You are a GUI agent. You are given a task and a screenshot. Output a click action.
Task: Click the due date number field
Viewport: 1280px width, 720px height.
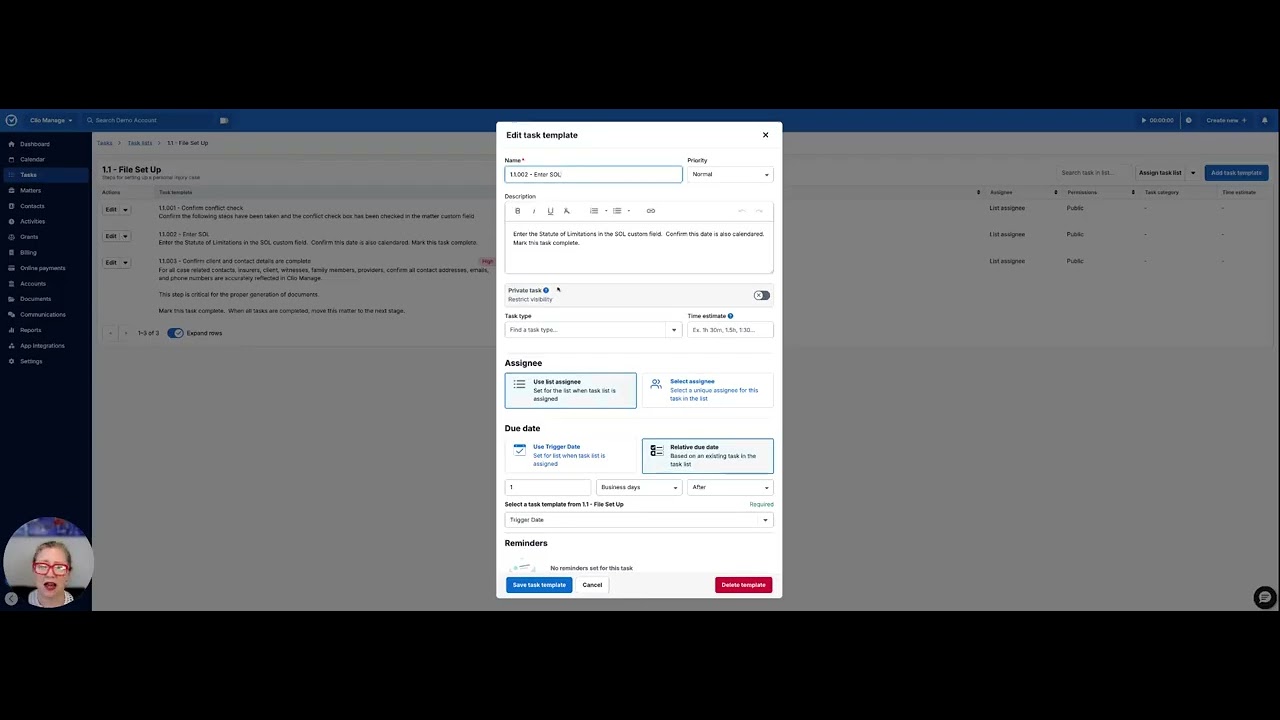(x=548, y=487)
